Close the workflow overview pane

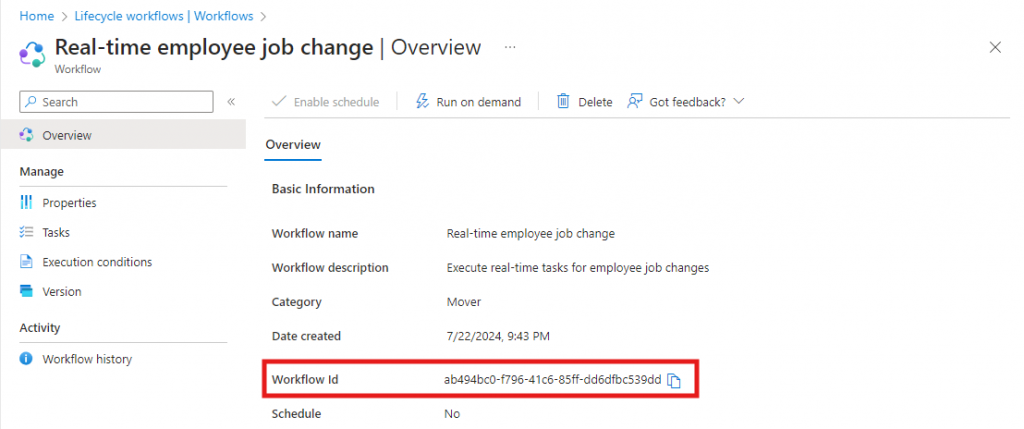click(995, 47)
